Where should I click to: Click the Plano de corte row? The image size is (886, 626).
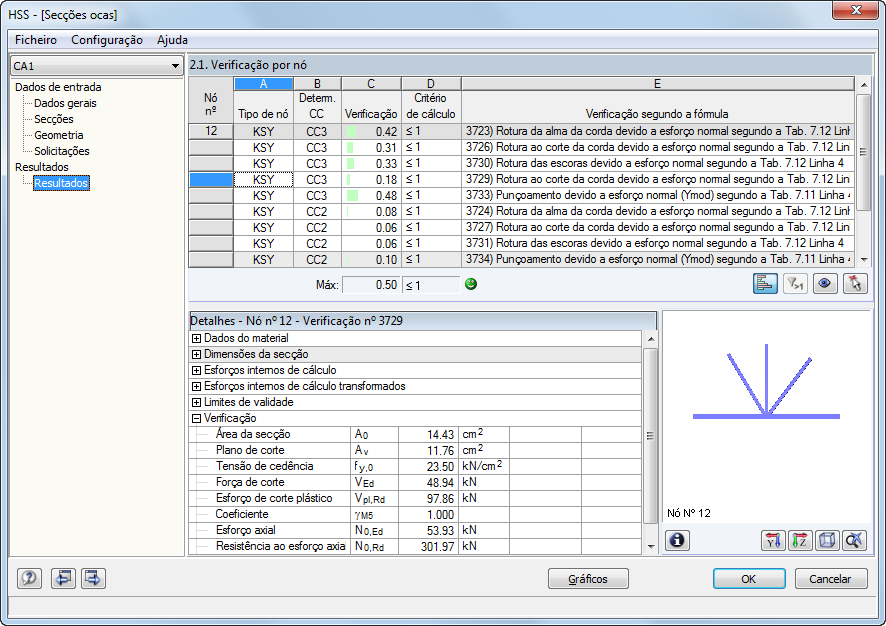coord(415,450)
